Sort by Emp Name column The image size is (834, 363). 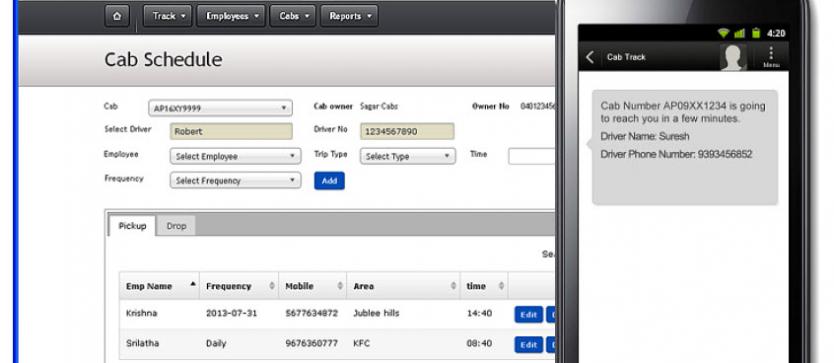point(159,286)
